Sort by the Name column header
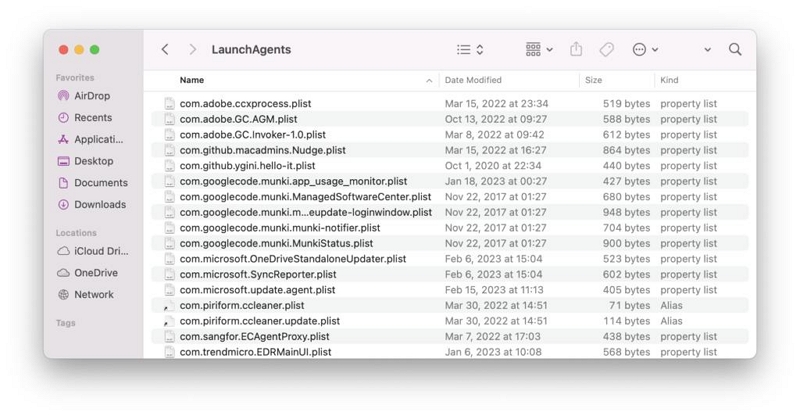 192,80
